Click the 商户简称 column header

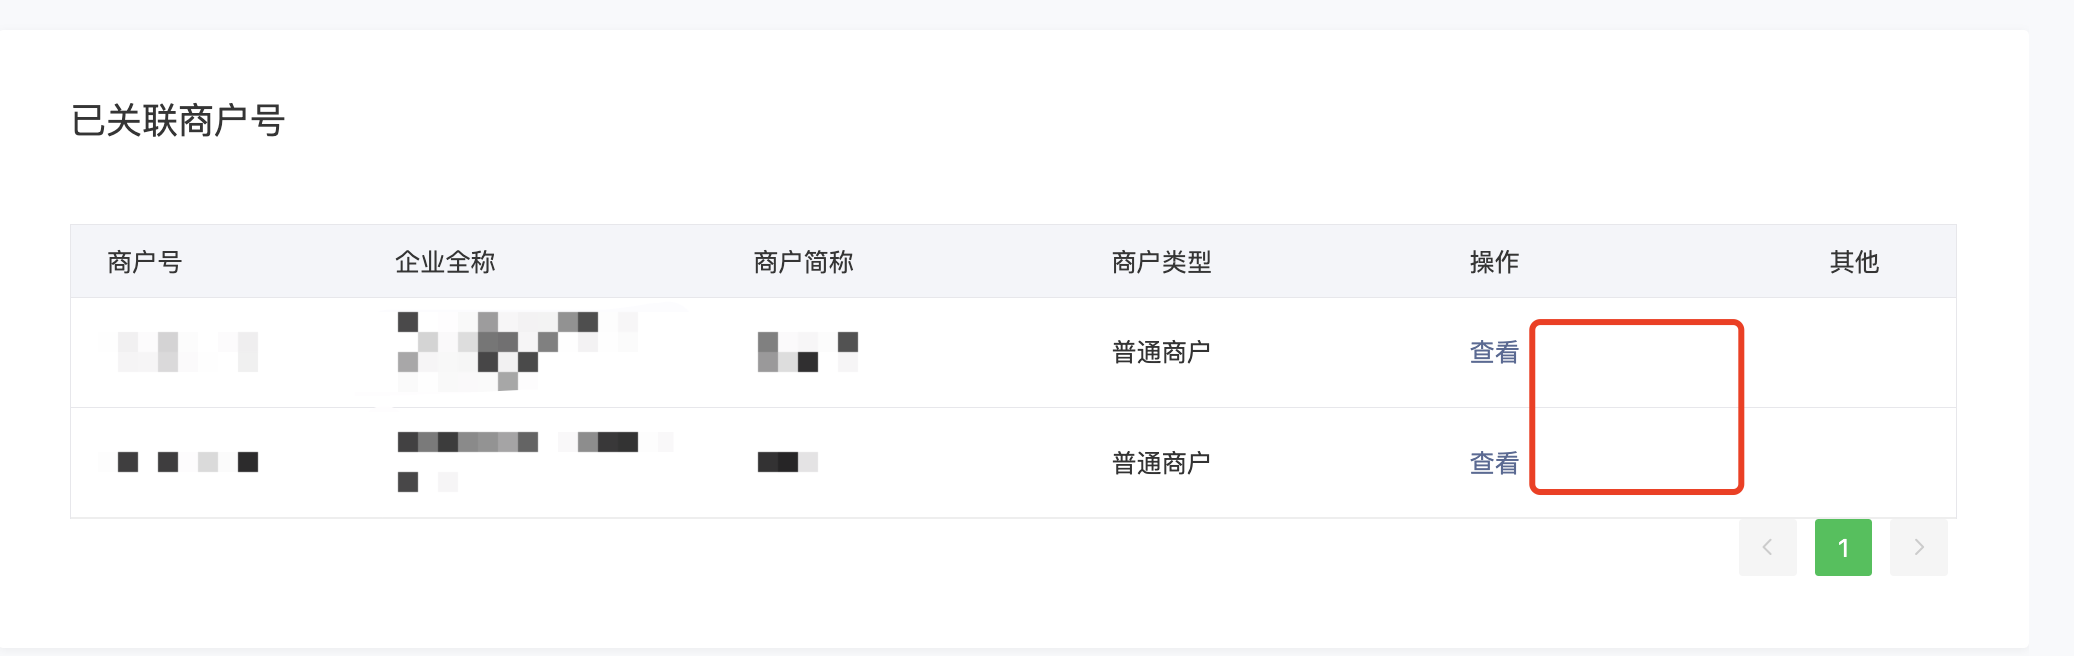[803, 262]
